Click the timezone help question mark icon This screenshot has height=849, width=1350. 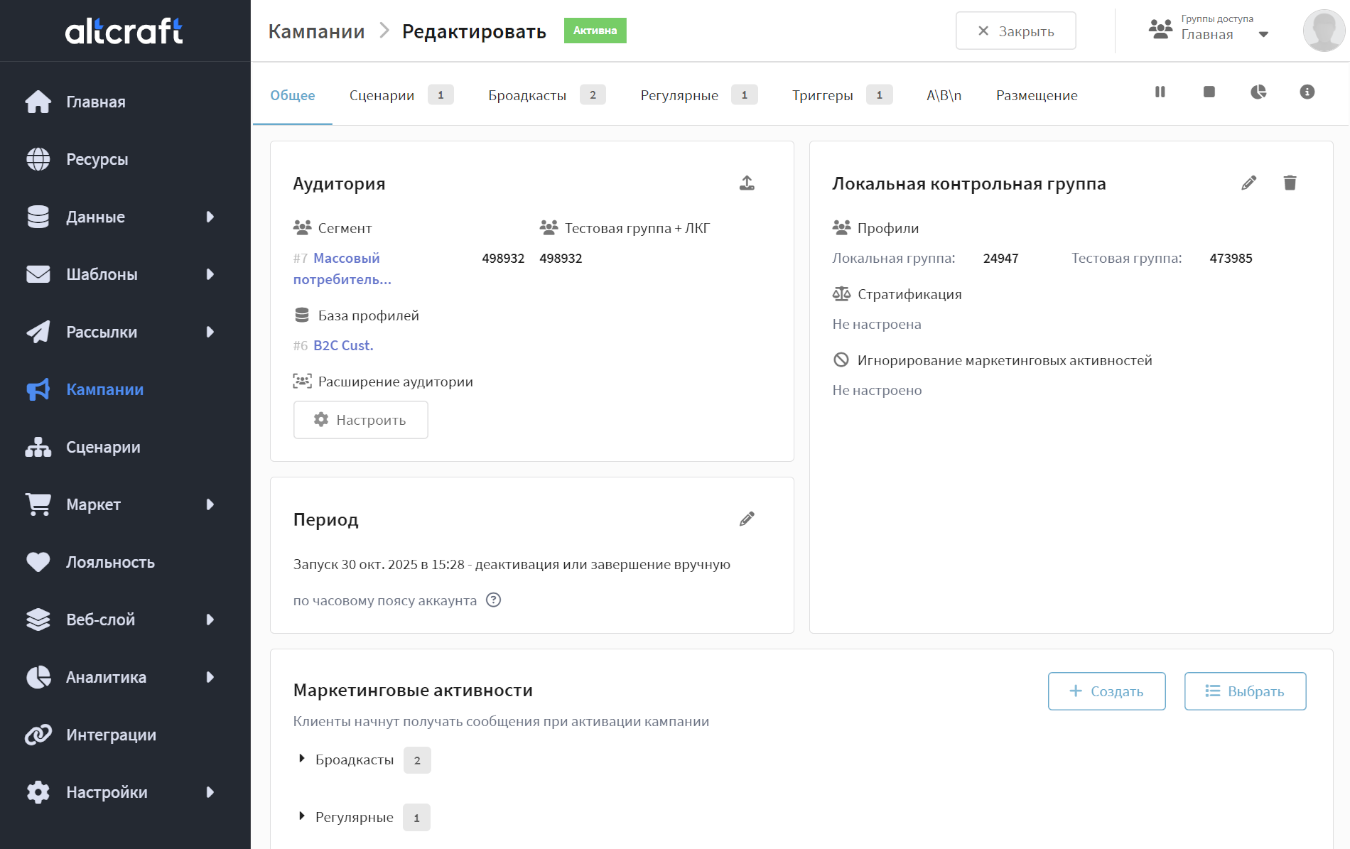493,601
